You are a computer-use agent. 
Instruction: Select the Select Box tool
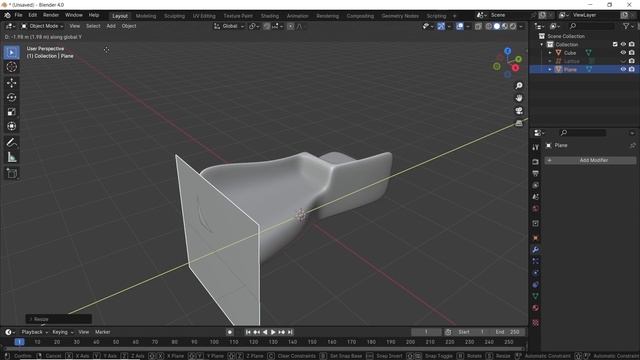[x=11, y=53]
